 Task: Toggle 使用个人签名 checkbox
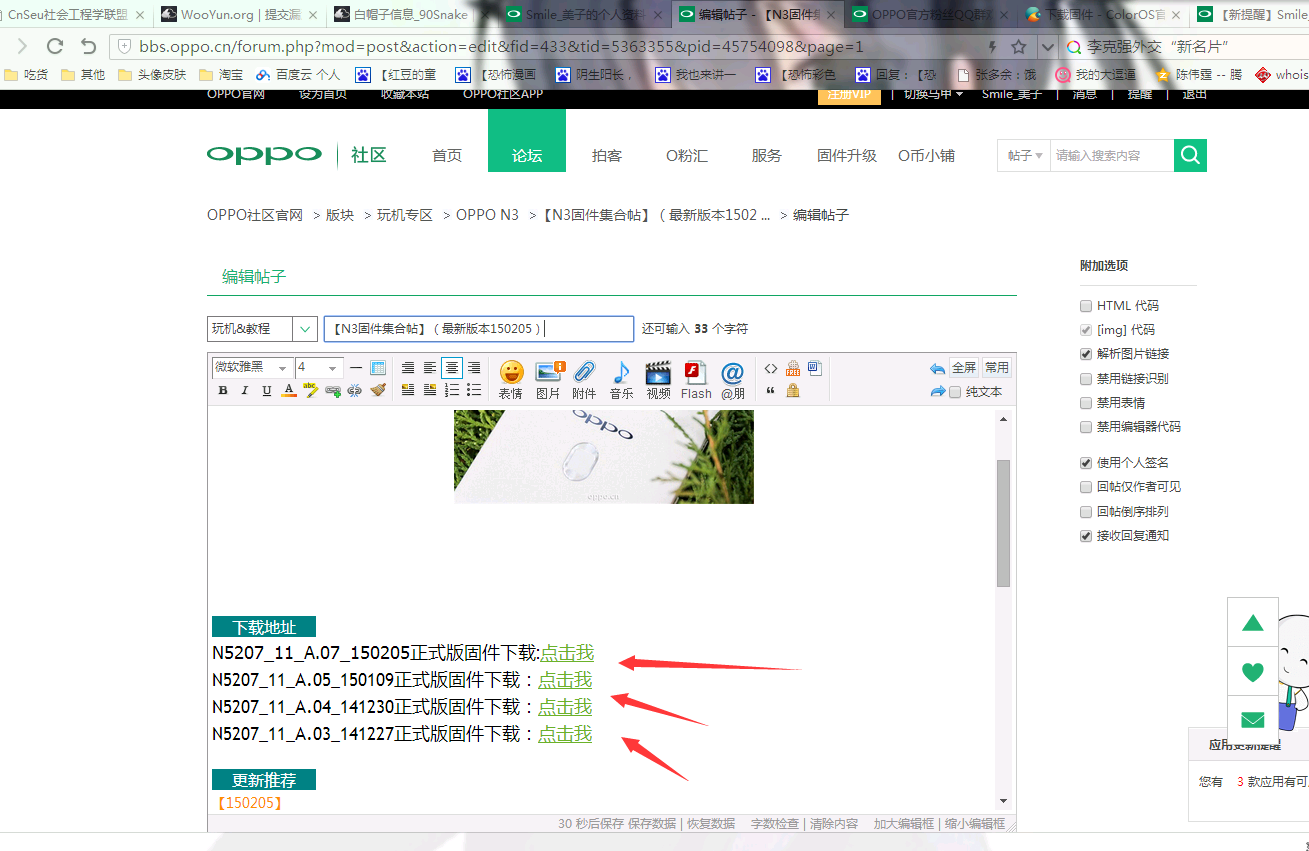[1086, 463]
